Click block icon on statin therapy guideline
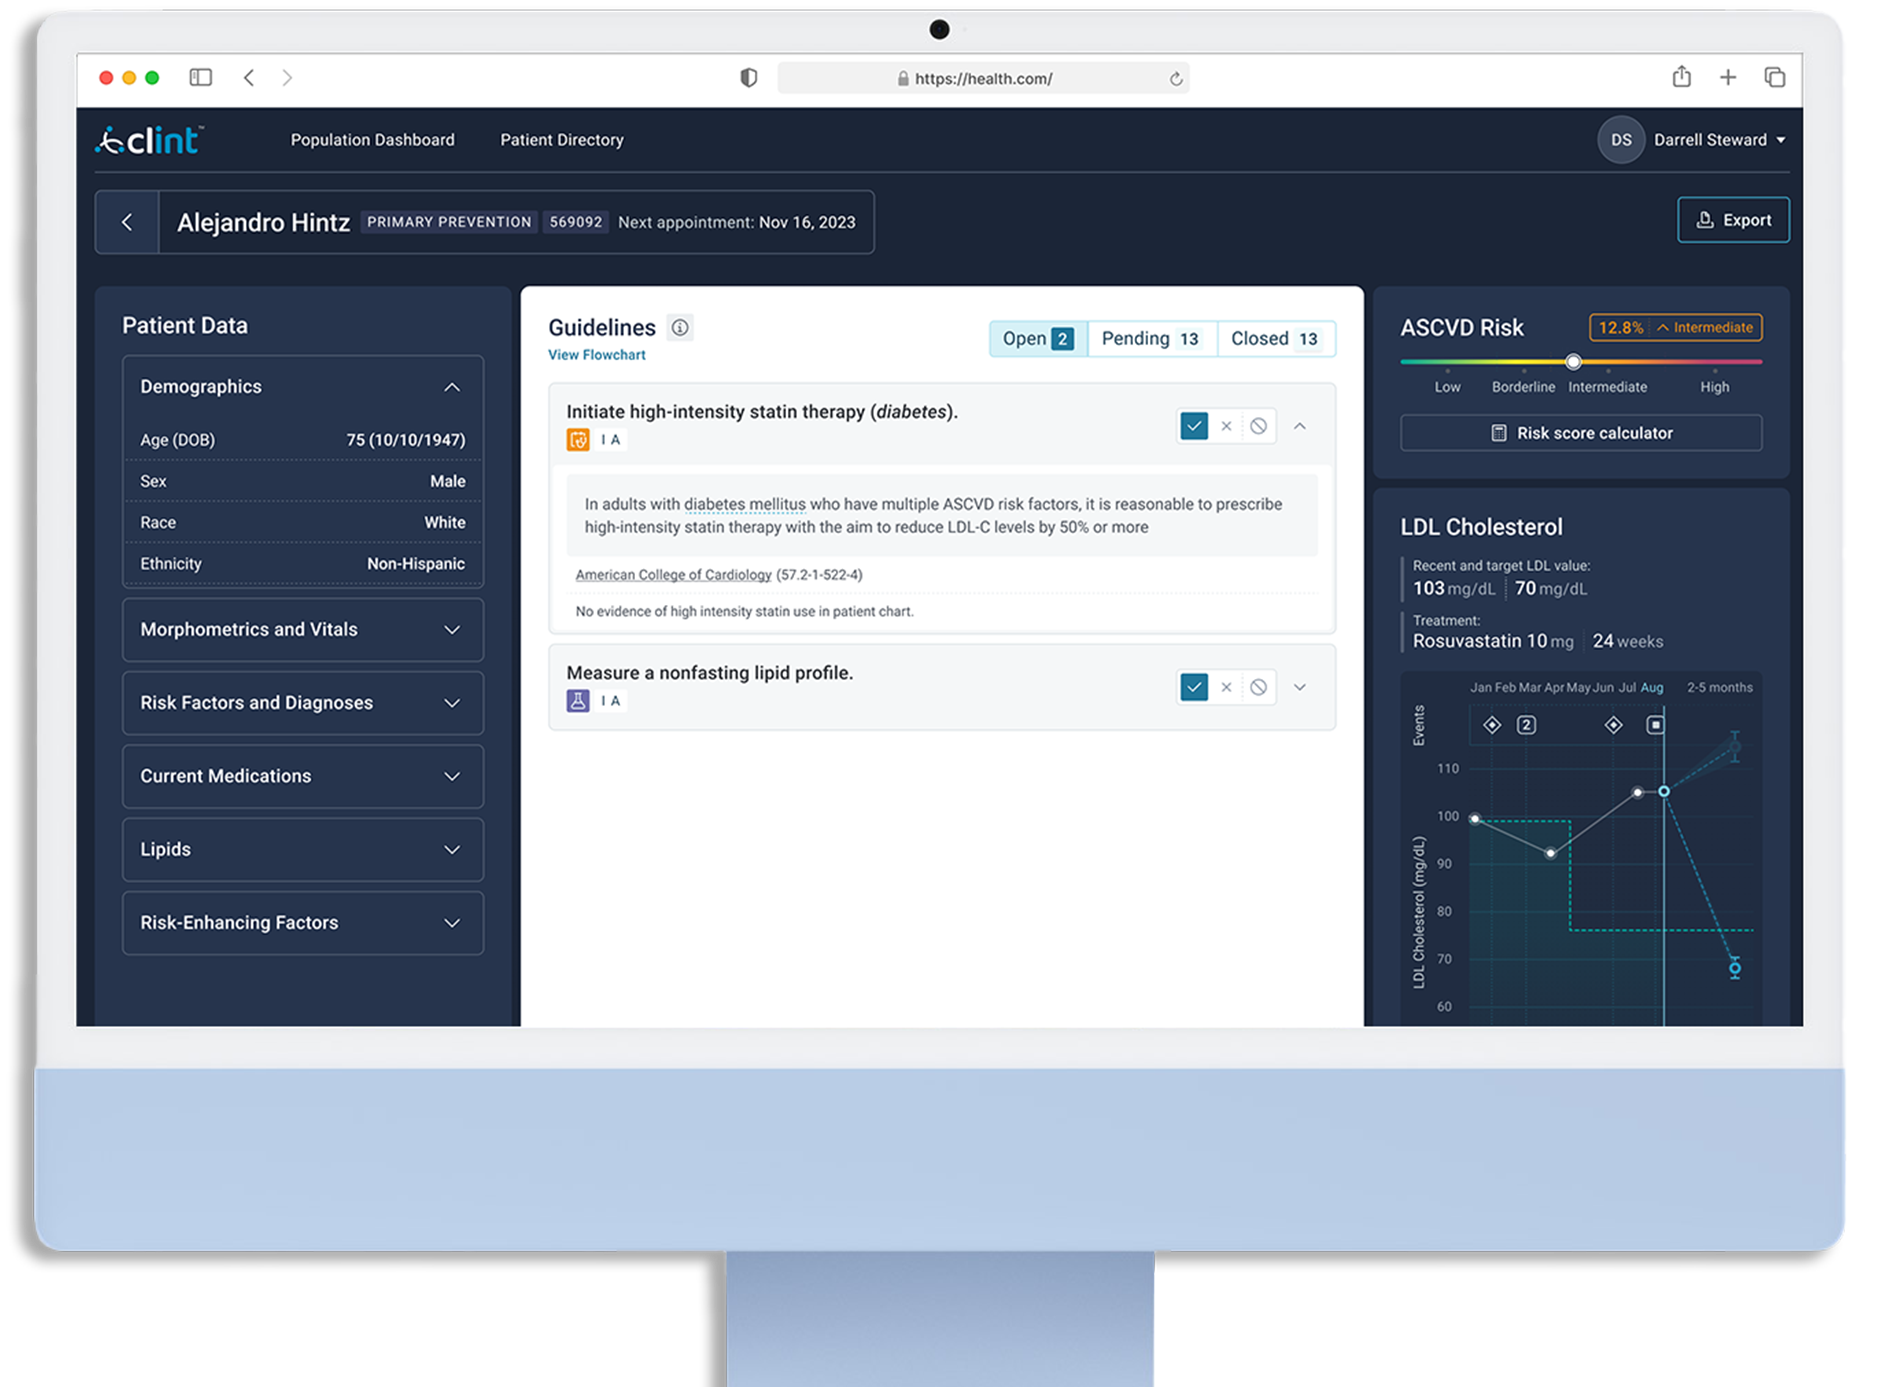The width and height of the screenshot is (1881, 1387). click(x=1258, y=426)
